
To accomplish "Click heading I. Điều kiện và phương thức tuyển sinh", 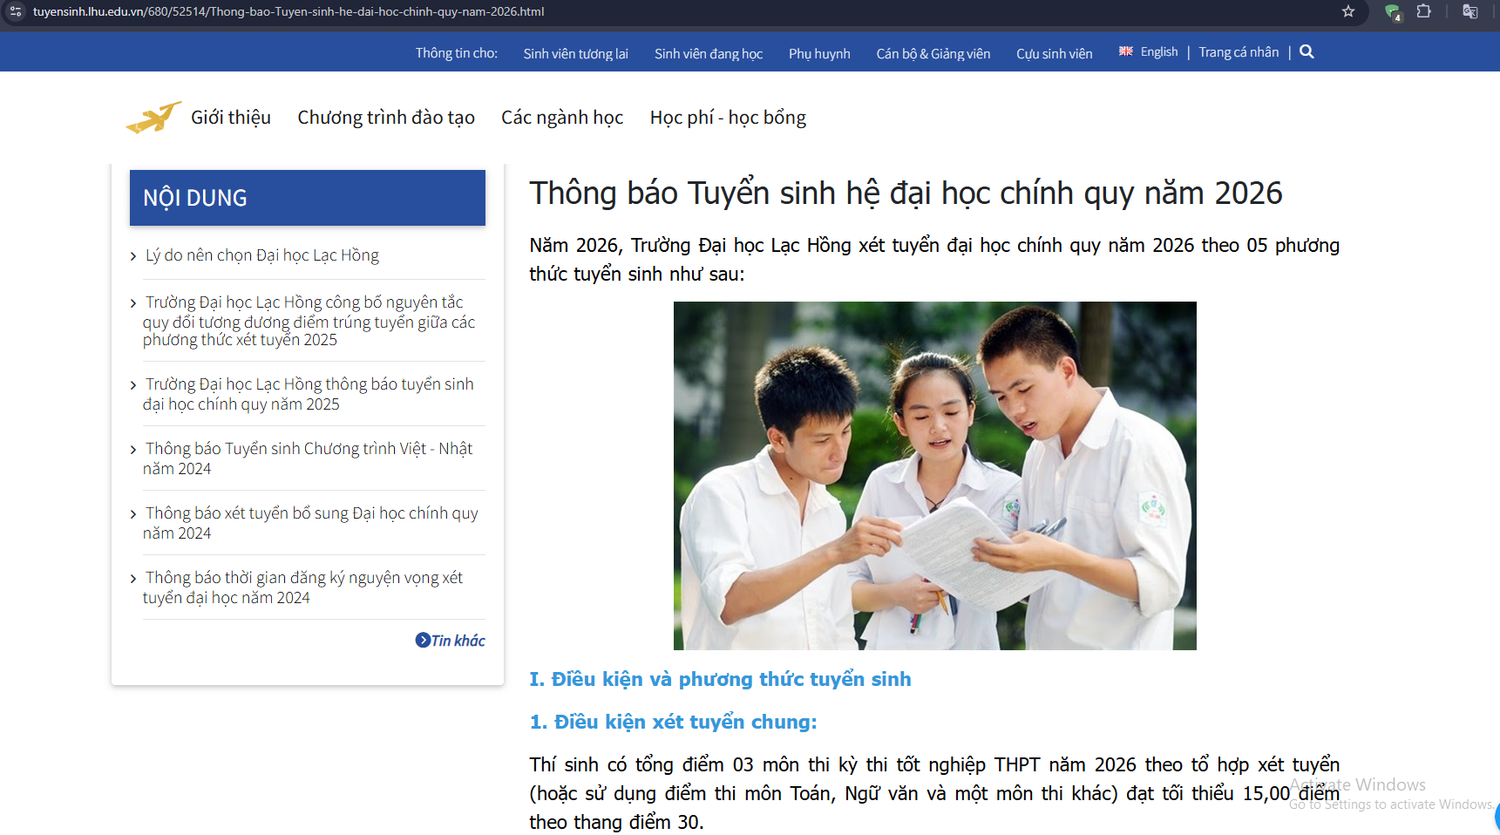I will (x=720, y=680).
